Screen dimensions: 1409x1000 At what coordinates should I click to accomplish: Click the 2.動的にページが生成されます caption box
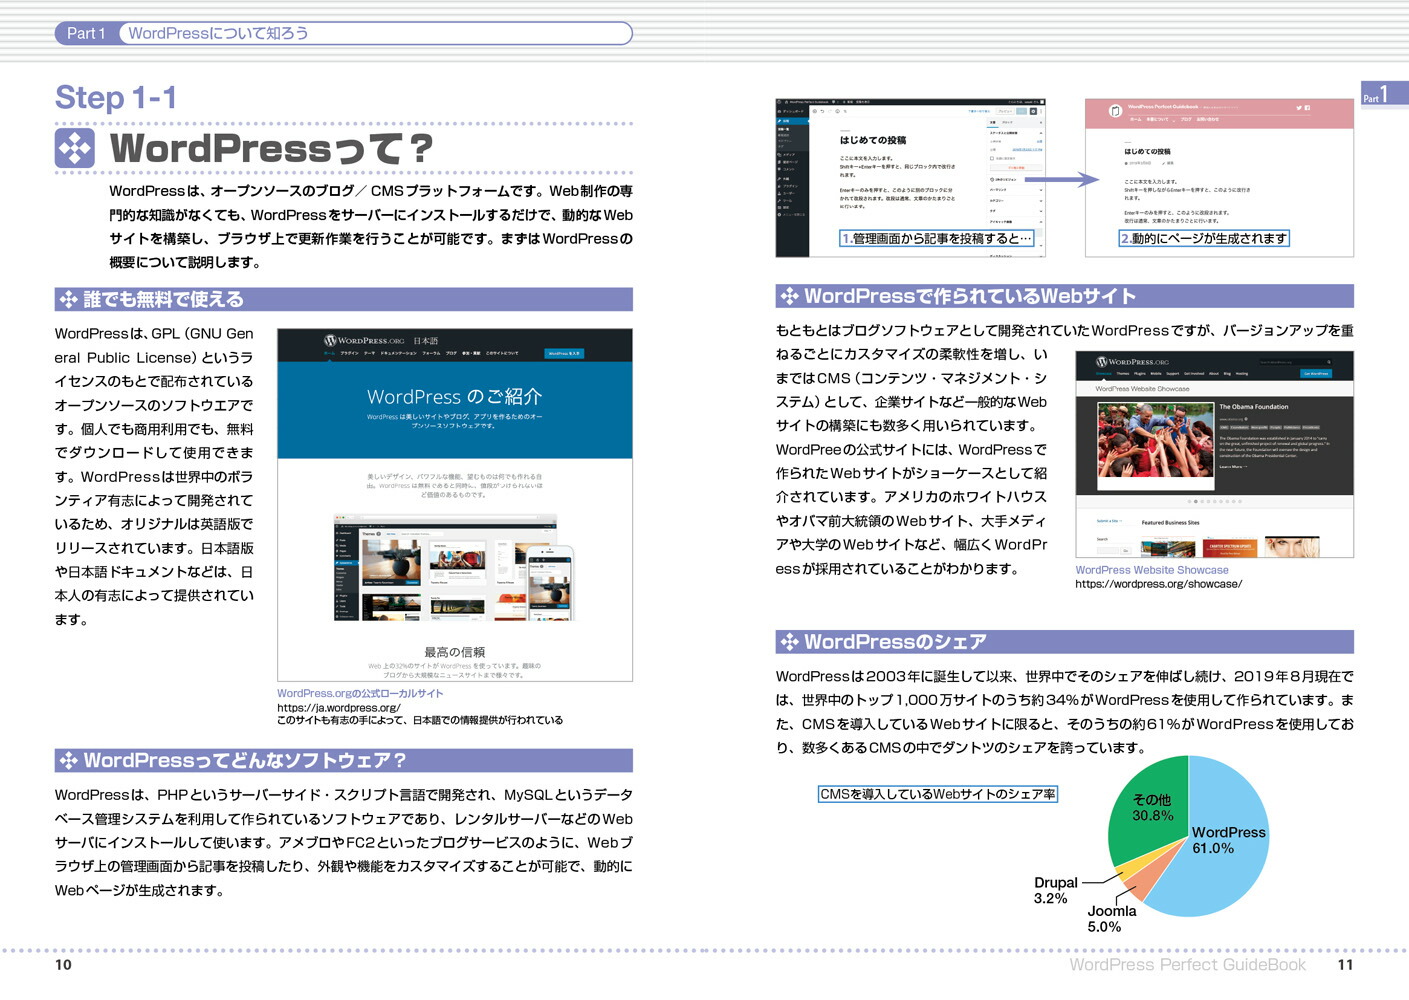click(x=1204, y=239)
